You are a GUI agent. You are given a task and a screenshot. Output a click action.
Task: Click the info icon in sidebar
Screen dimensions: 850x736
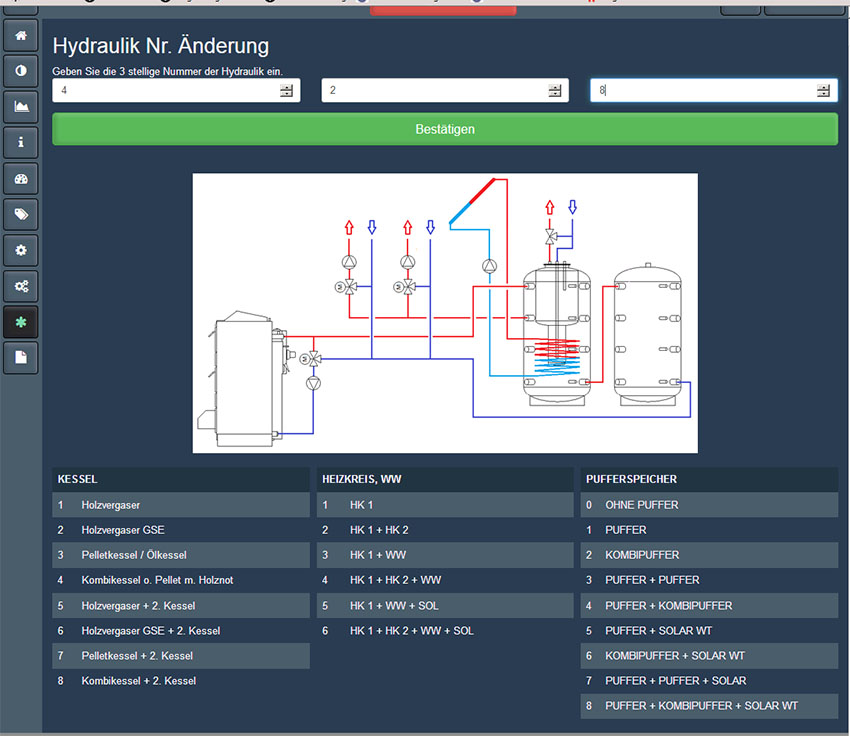click(21, 142)
